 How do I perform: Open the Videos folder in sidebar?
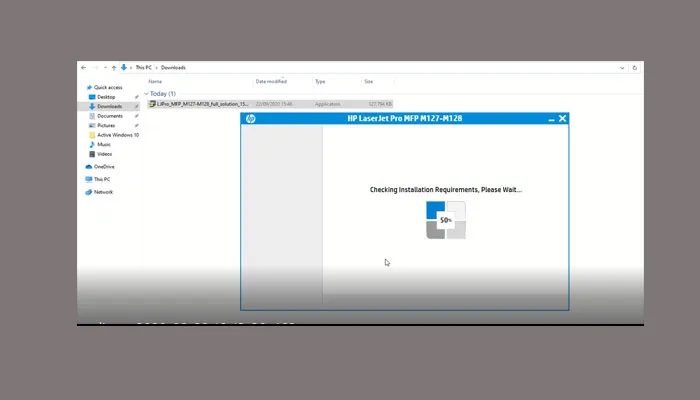point(105,154)
